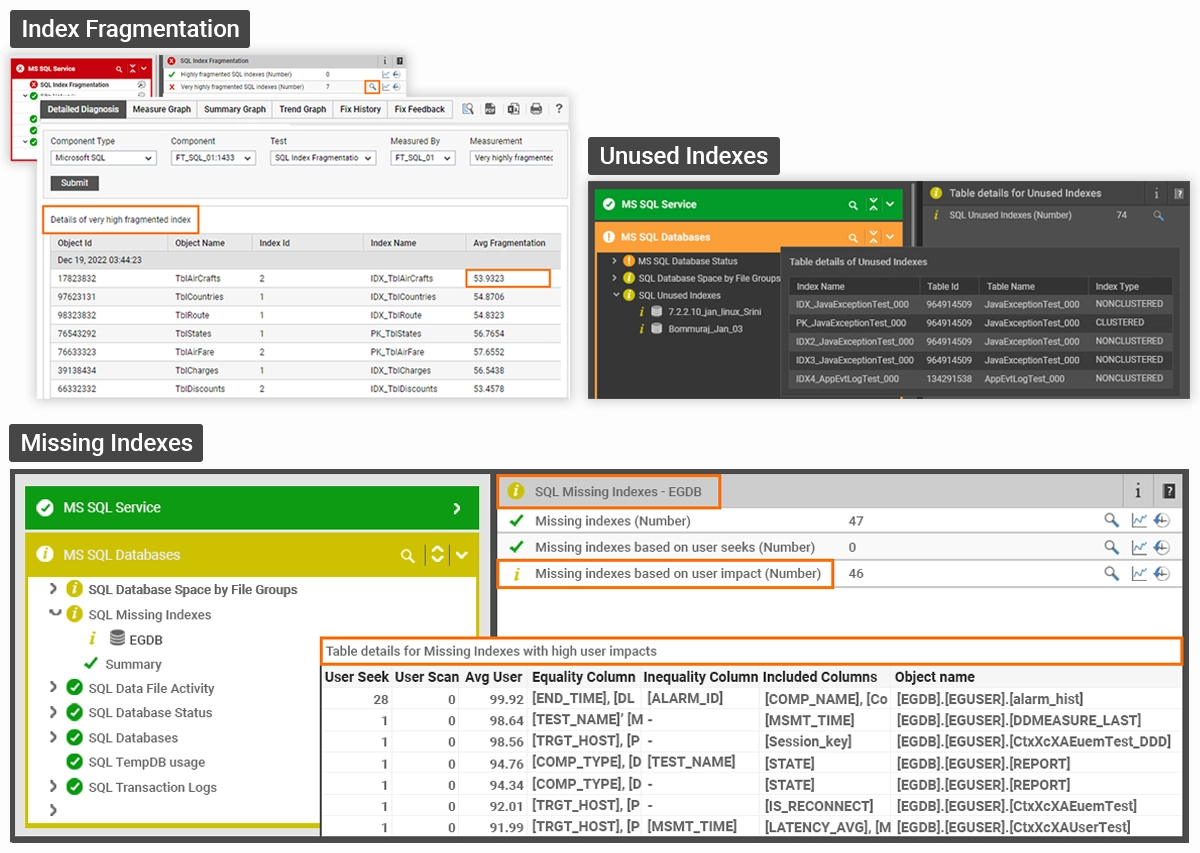Open magnifier for missing indexes by user seeks
The width and height of the screenshot is (1200, 853).
(x=1111, y=547)
